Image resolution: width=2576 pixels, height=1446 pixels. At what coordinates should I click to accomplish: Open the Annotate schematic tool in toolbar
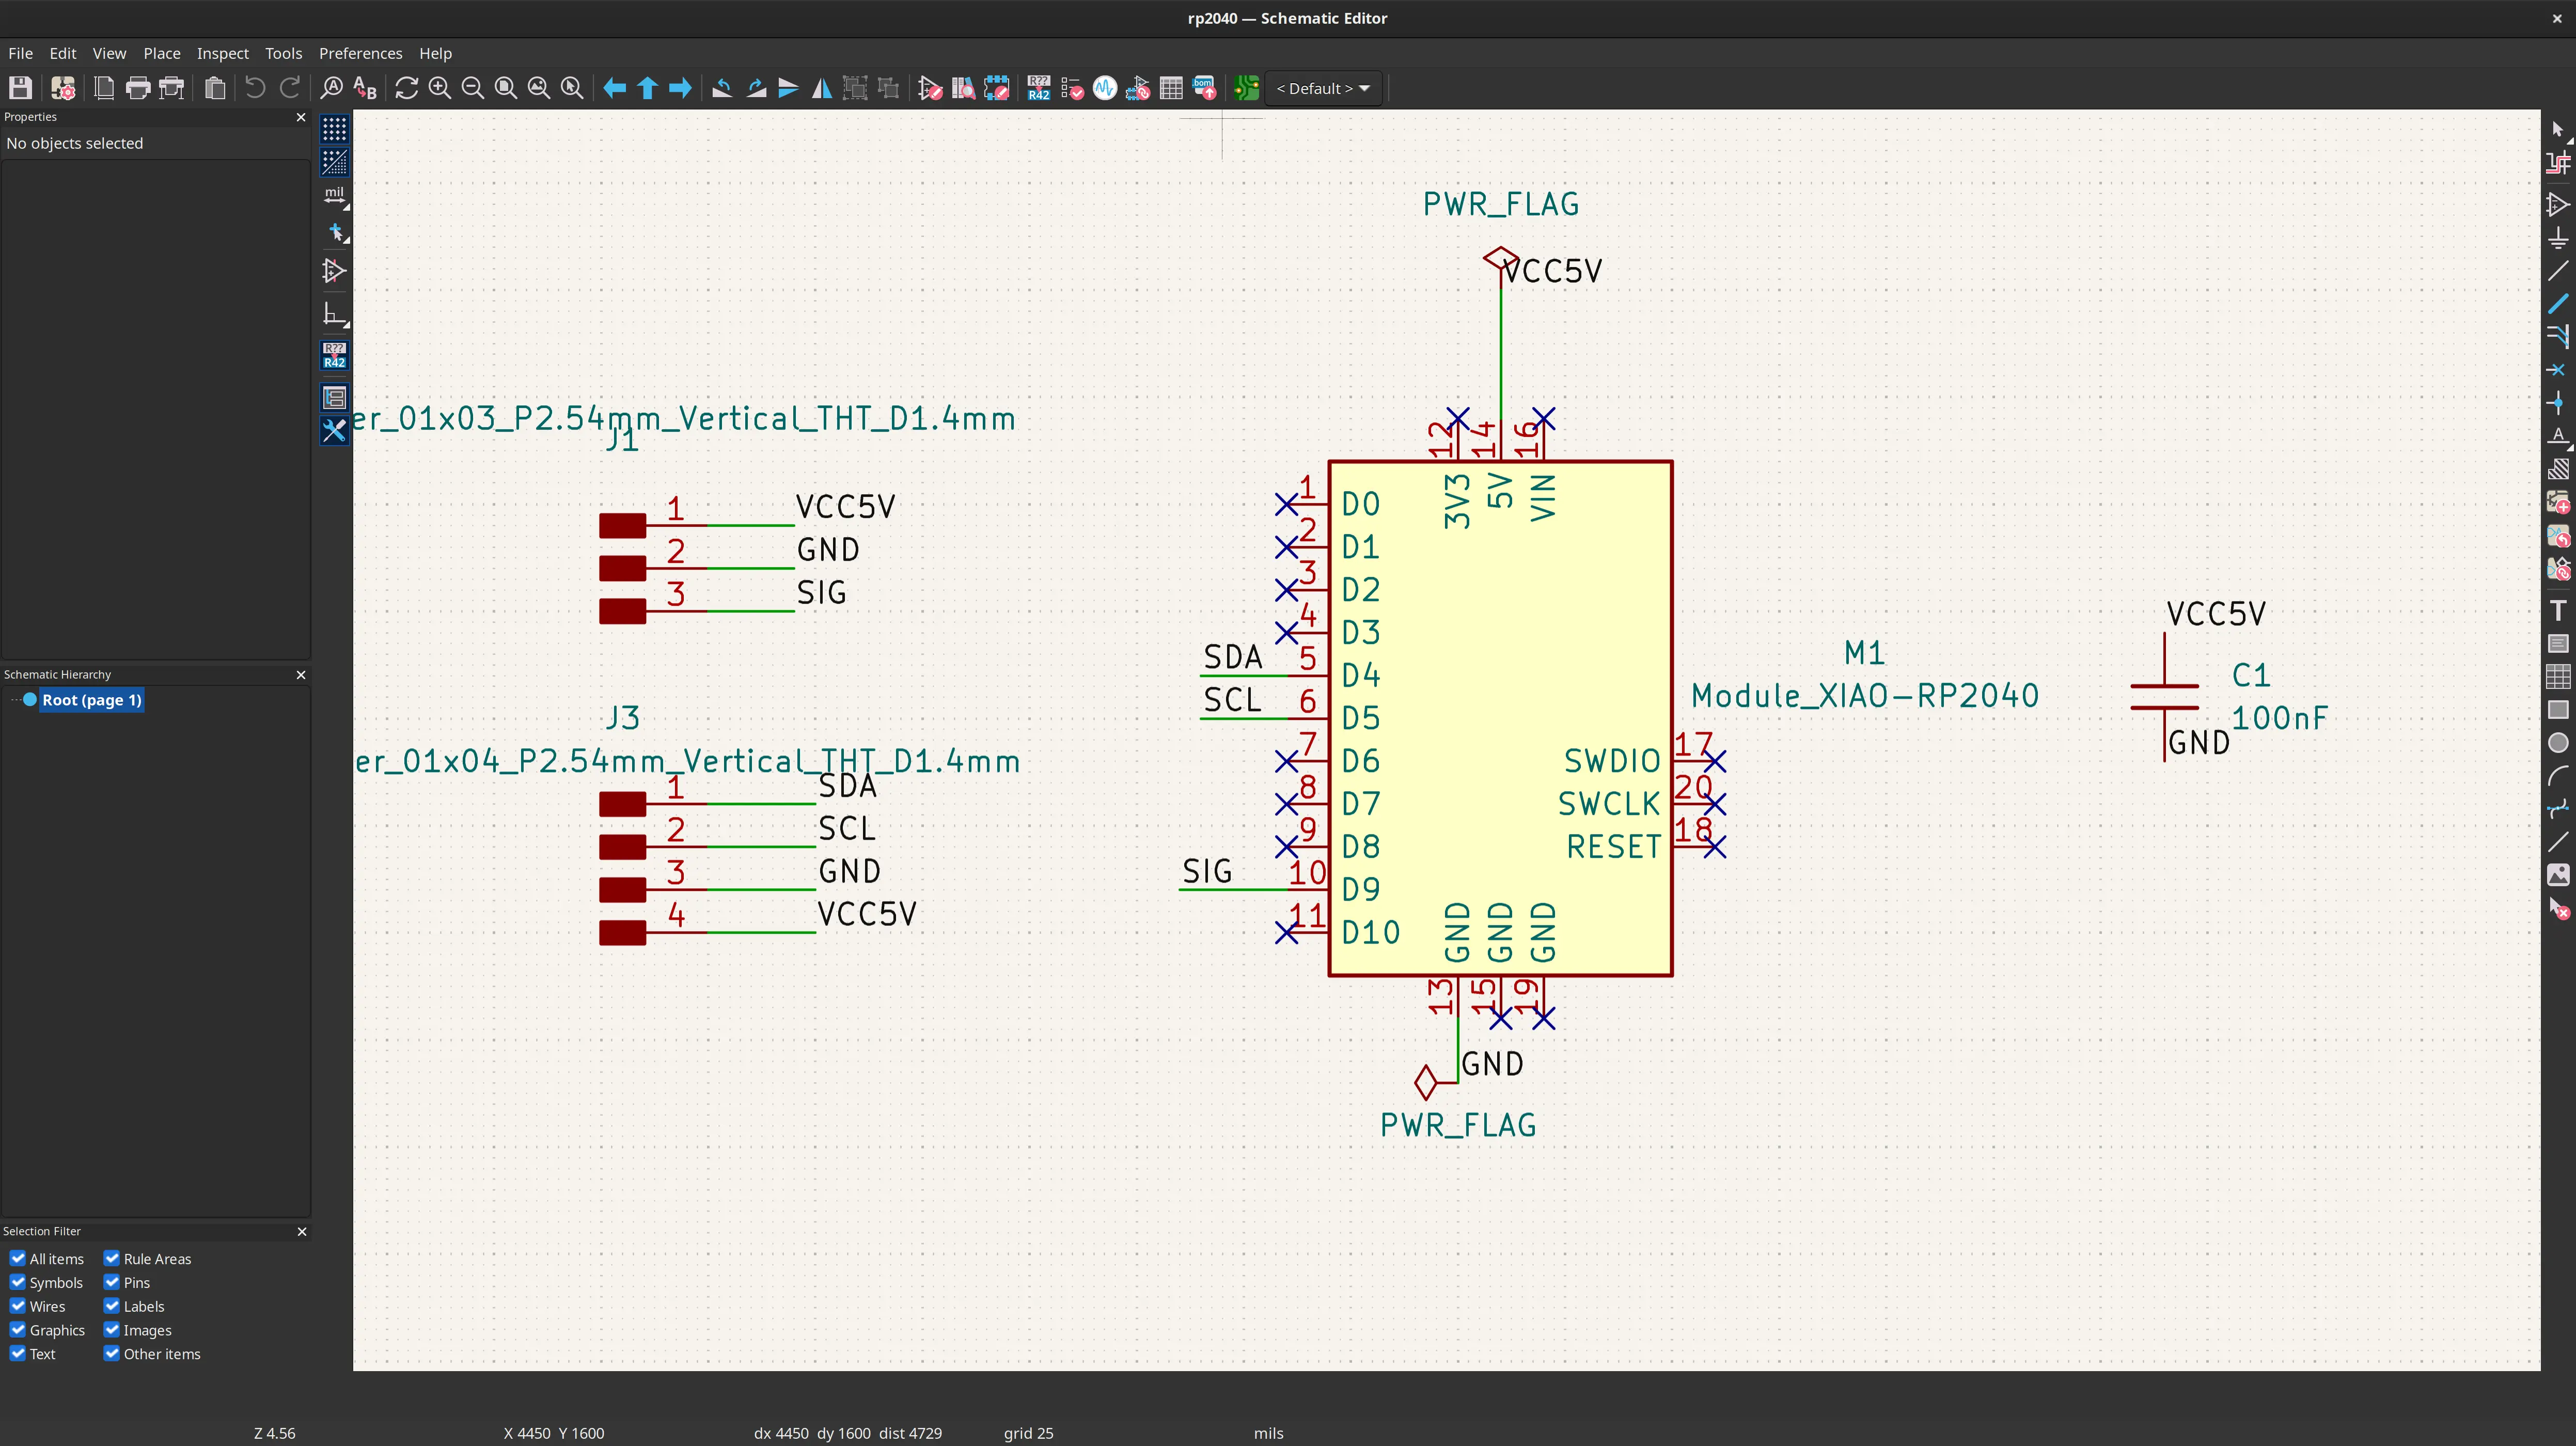tap(1038, 88)
